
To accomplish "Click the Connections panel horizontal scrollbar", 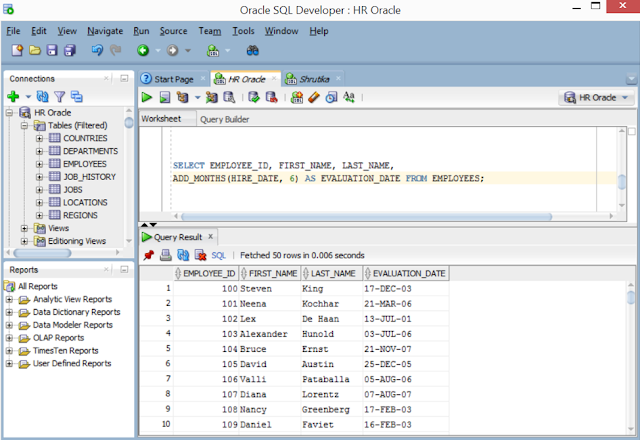I will coord(42,253).
